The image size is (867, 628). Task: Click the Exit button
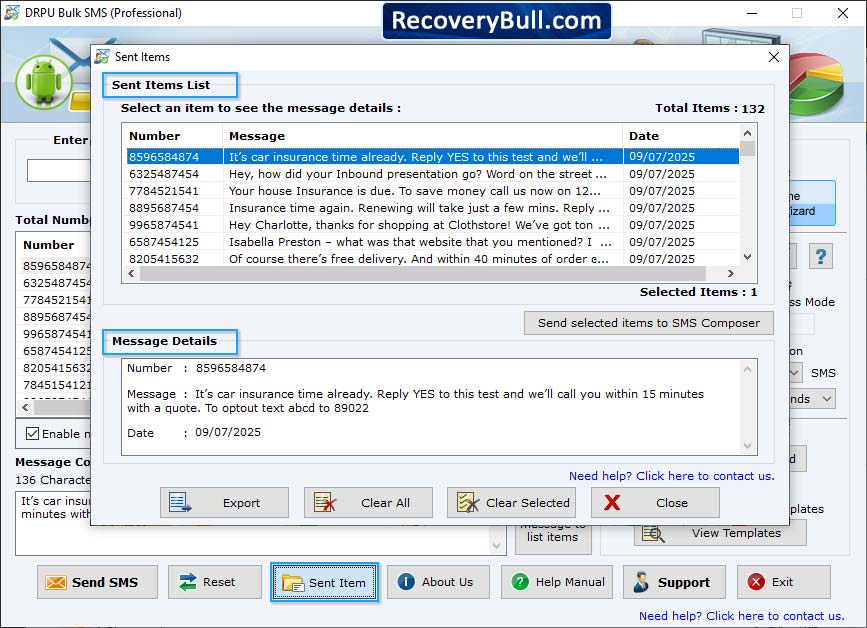784,582
